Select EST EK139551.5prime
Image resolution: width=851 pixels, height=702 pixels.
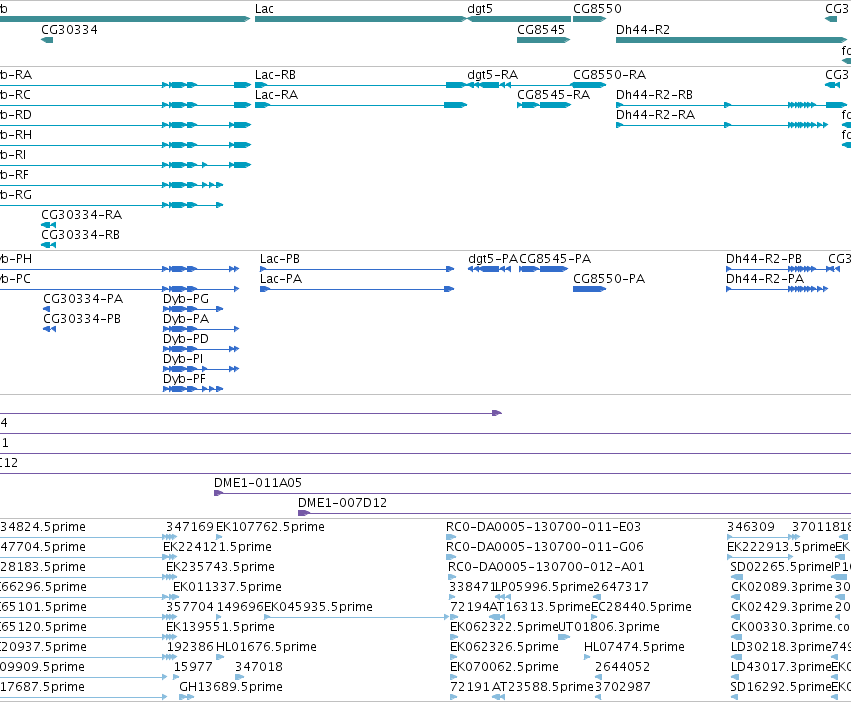coord(169,637)
